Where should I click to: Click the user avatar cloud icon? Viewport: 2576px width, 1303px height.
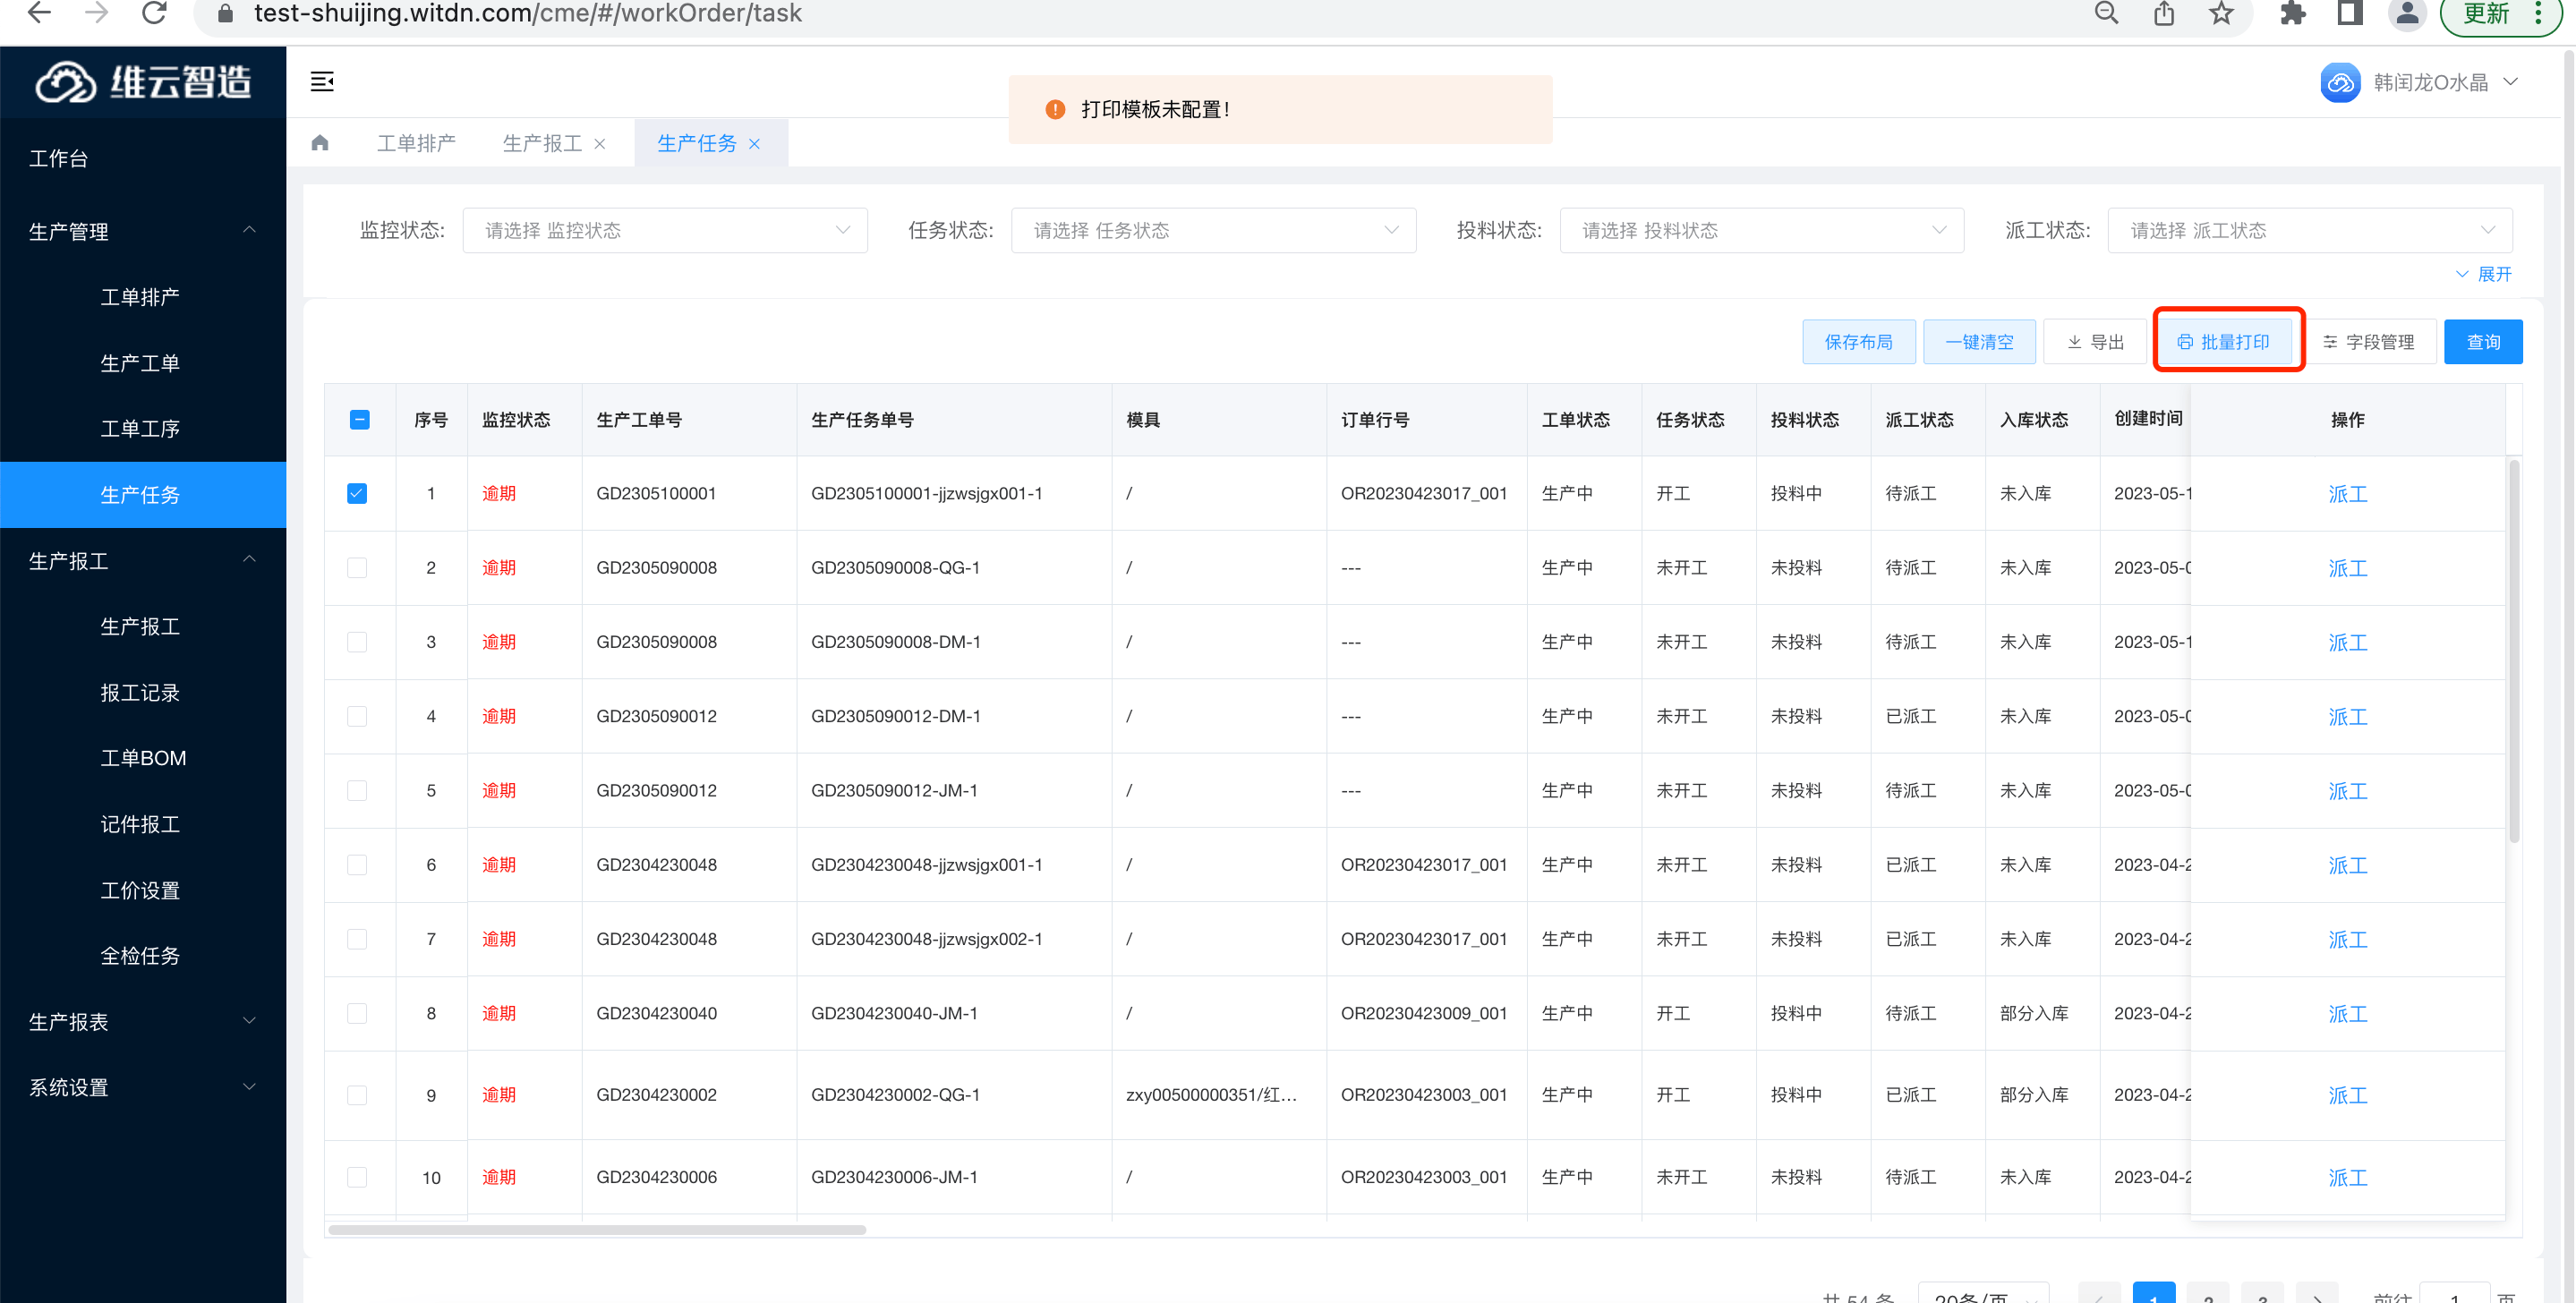coord(2340,82)
